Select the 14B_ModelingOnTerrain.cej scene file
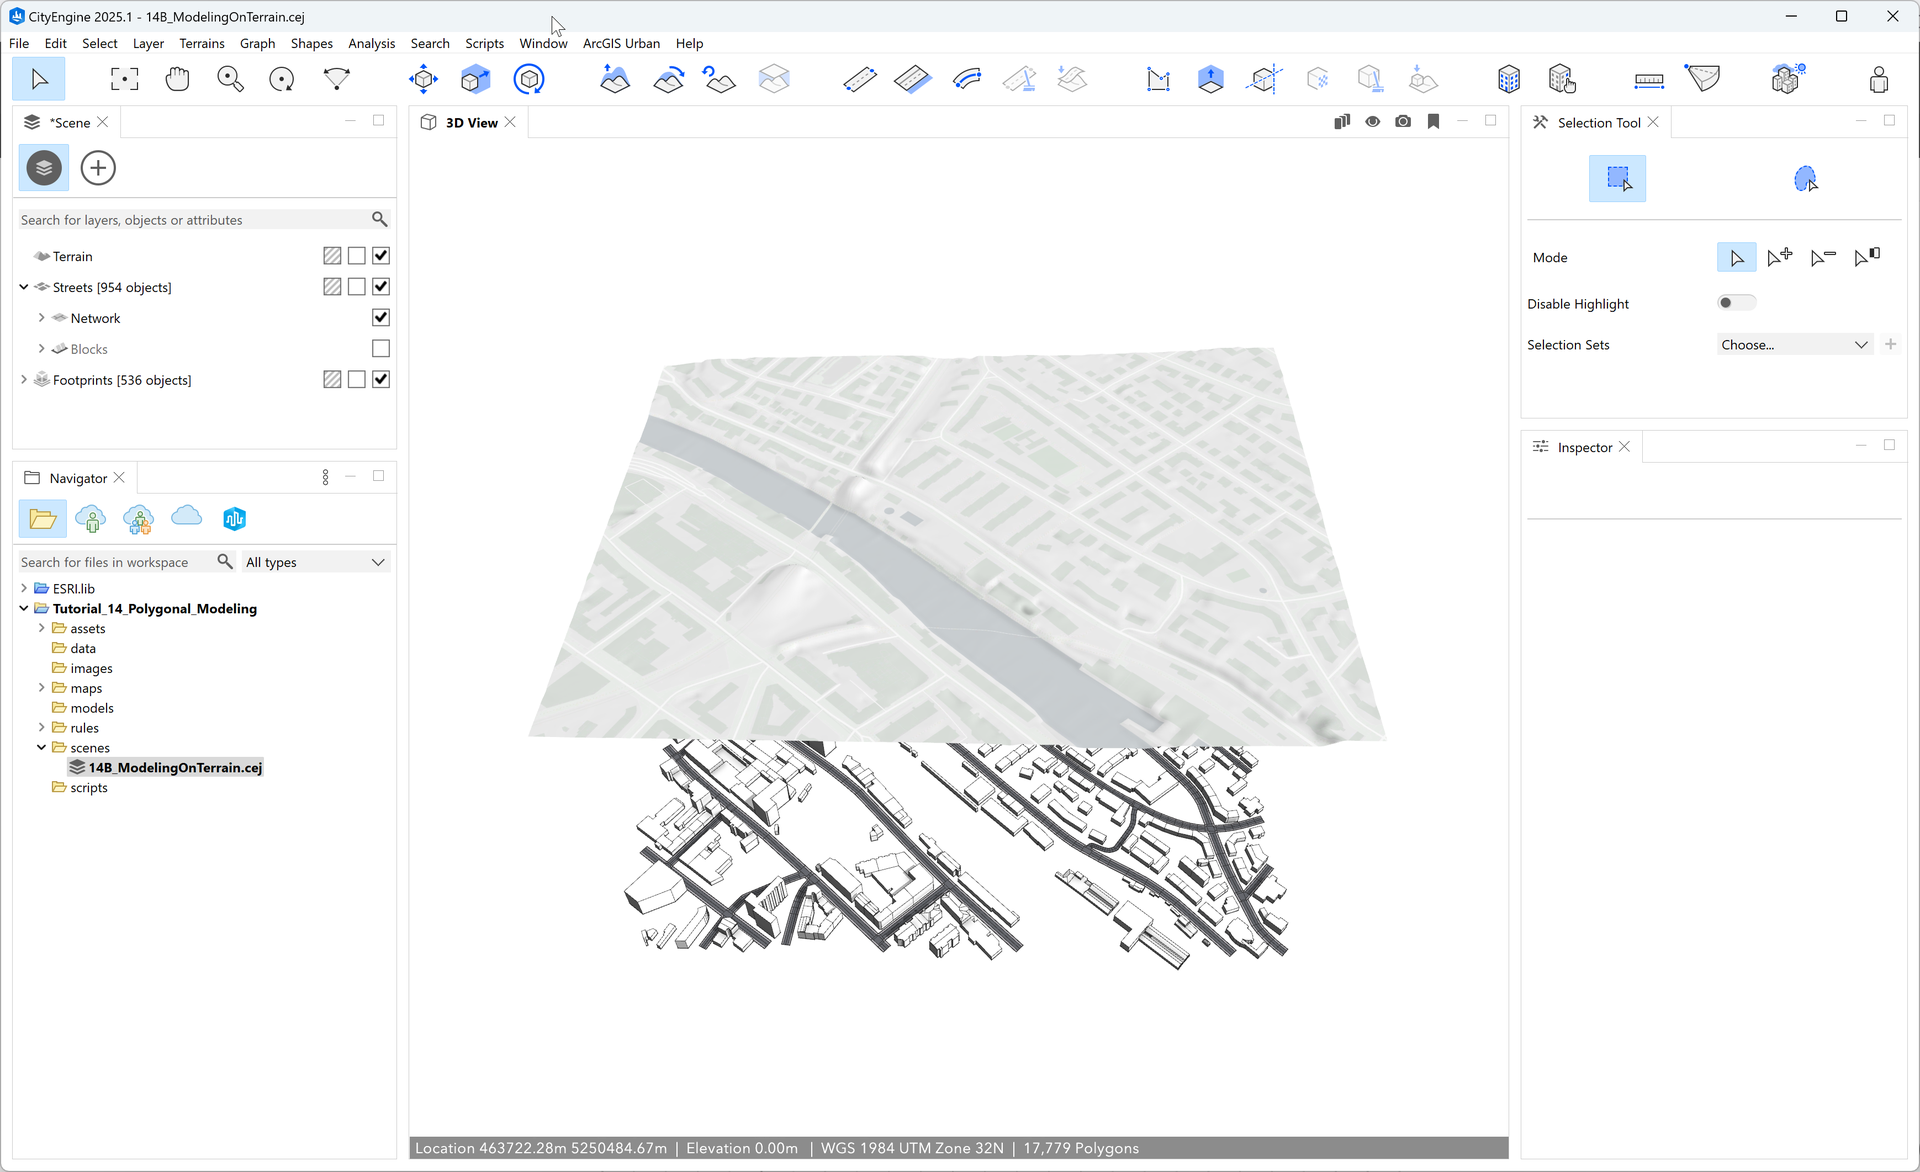Viewport: 1920px width, 1172px height. point(175,767)
